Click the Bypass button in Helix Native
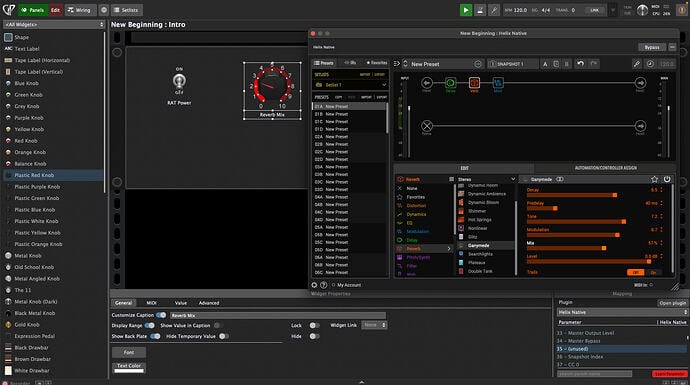This screenshot has width=690, height=385. 652,47
